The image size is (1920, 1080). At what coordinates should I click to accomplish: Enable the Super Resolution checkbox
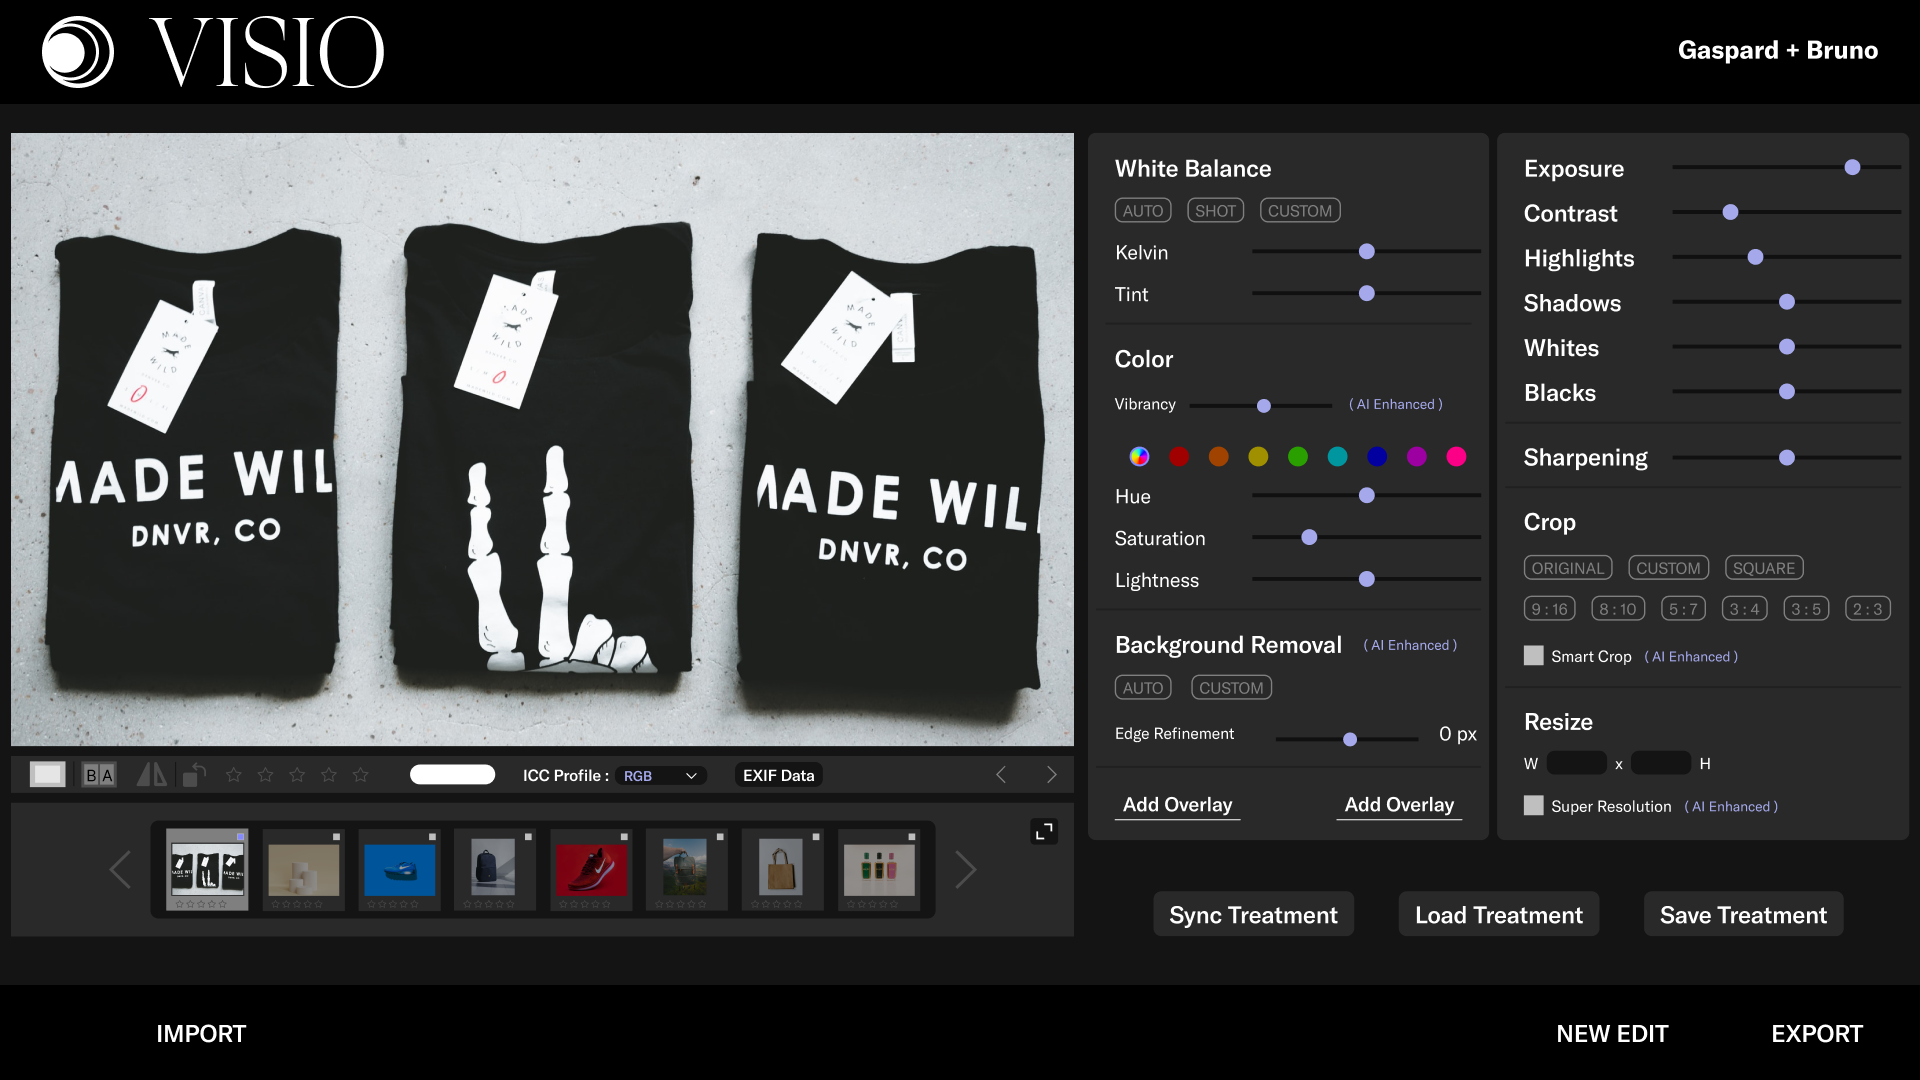1534,806
